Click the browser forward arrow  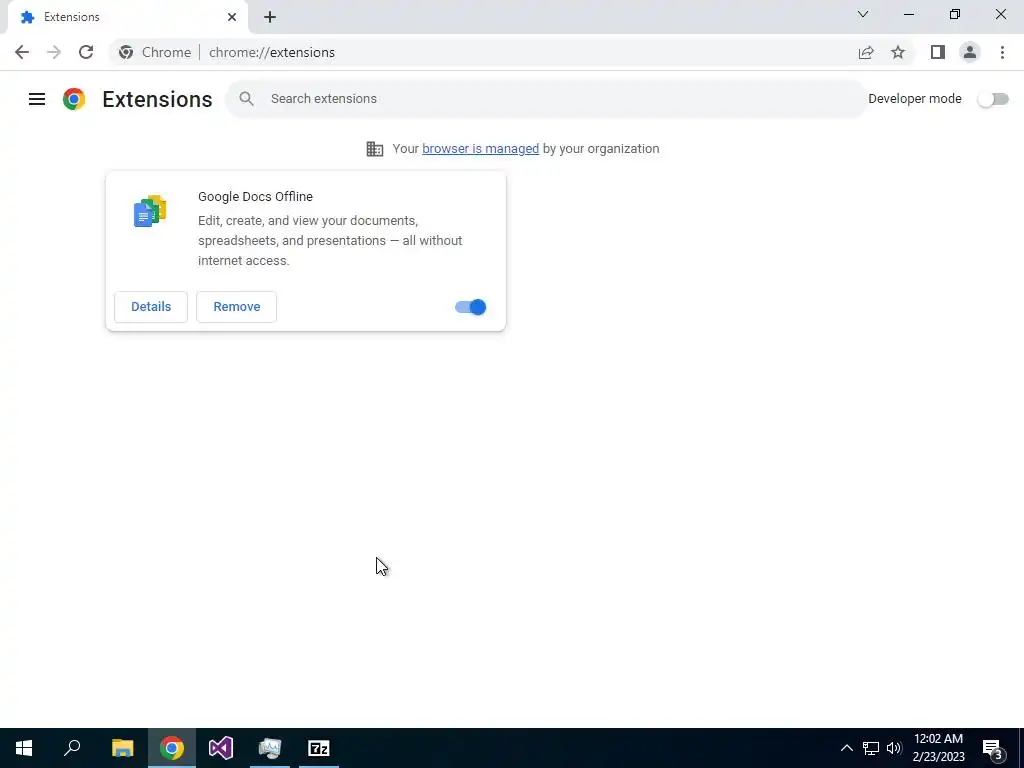pyautogui.click(x=54, y=52)
